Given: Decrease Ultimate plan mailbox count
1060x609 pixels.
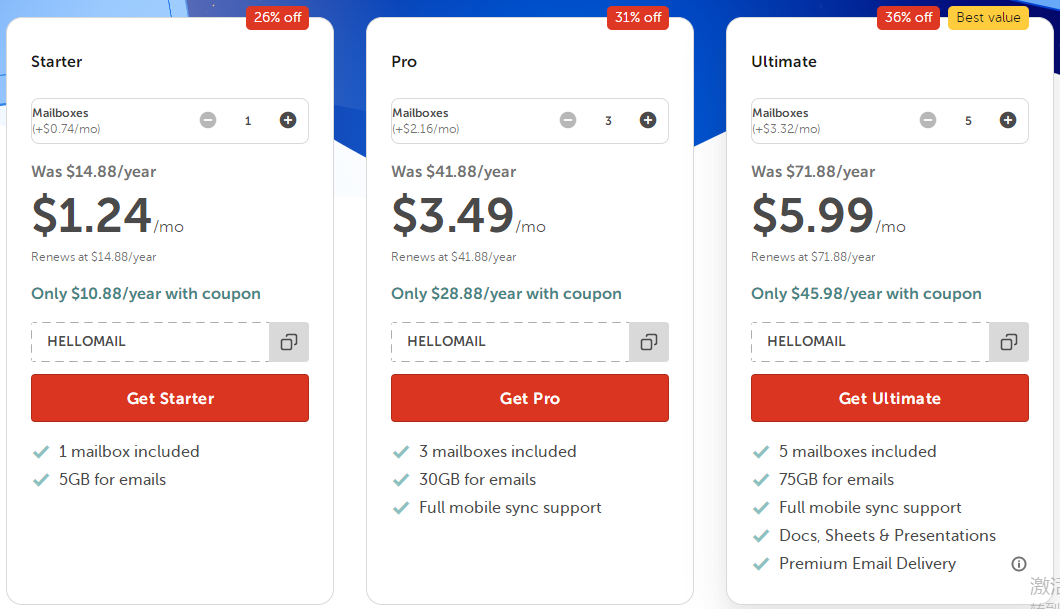Looking at the screenshot, I should coord(928,120).
